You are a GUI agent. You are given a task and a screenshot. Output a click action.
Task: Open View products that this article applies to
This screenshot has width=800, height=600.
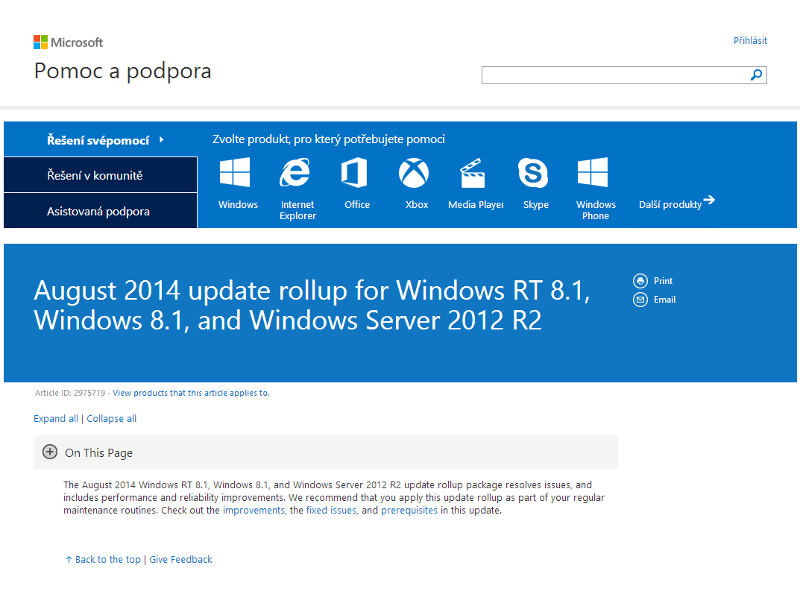(x=191, y=393)
